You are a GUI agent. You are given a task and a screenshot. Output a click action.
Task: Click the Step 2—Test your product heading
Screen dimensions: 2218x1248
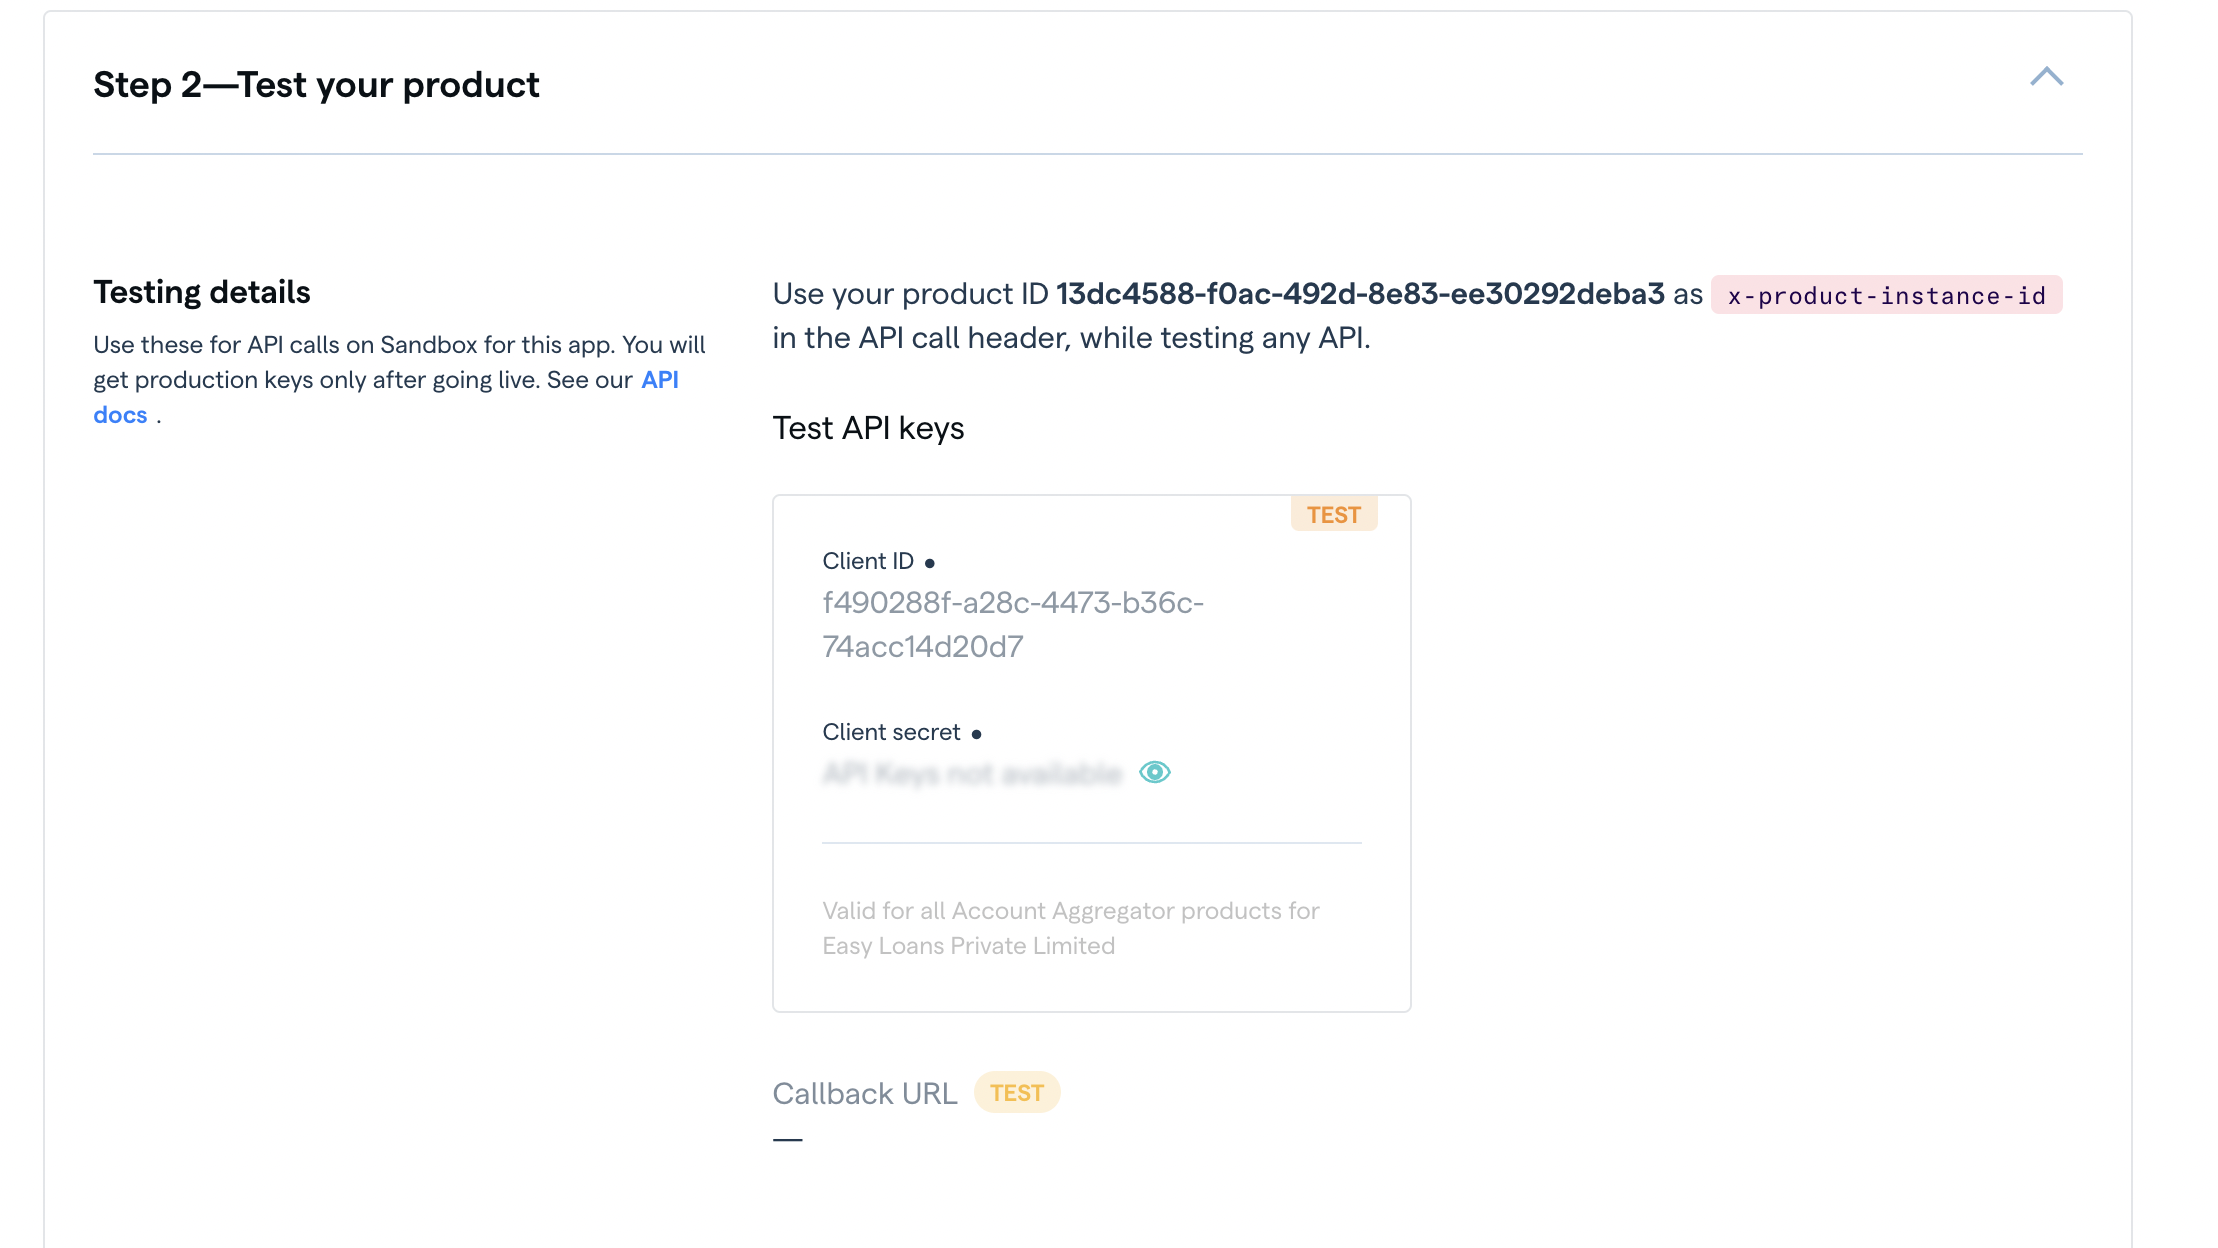click(316, 85)
